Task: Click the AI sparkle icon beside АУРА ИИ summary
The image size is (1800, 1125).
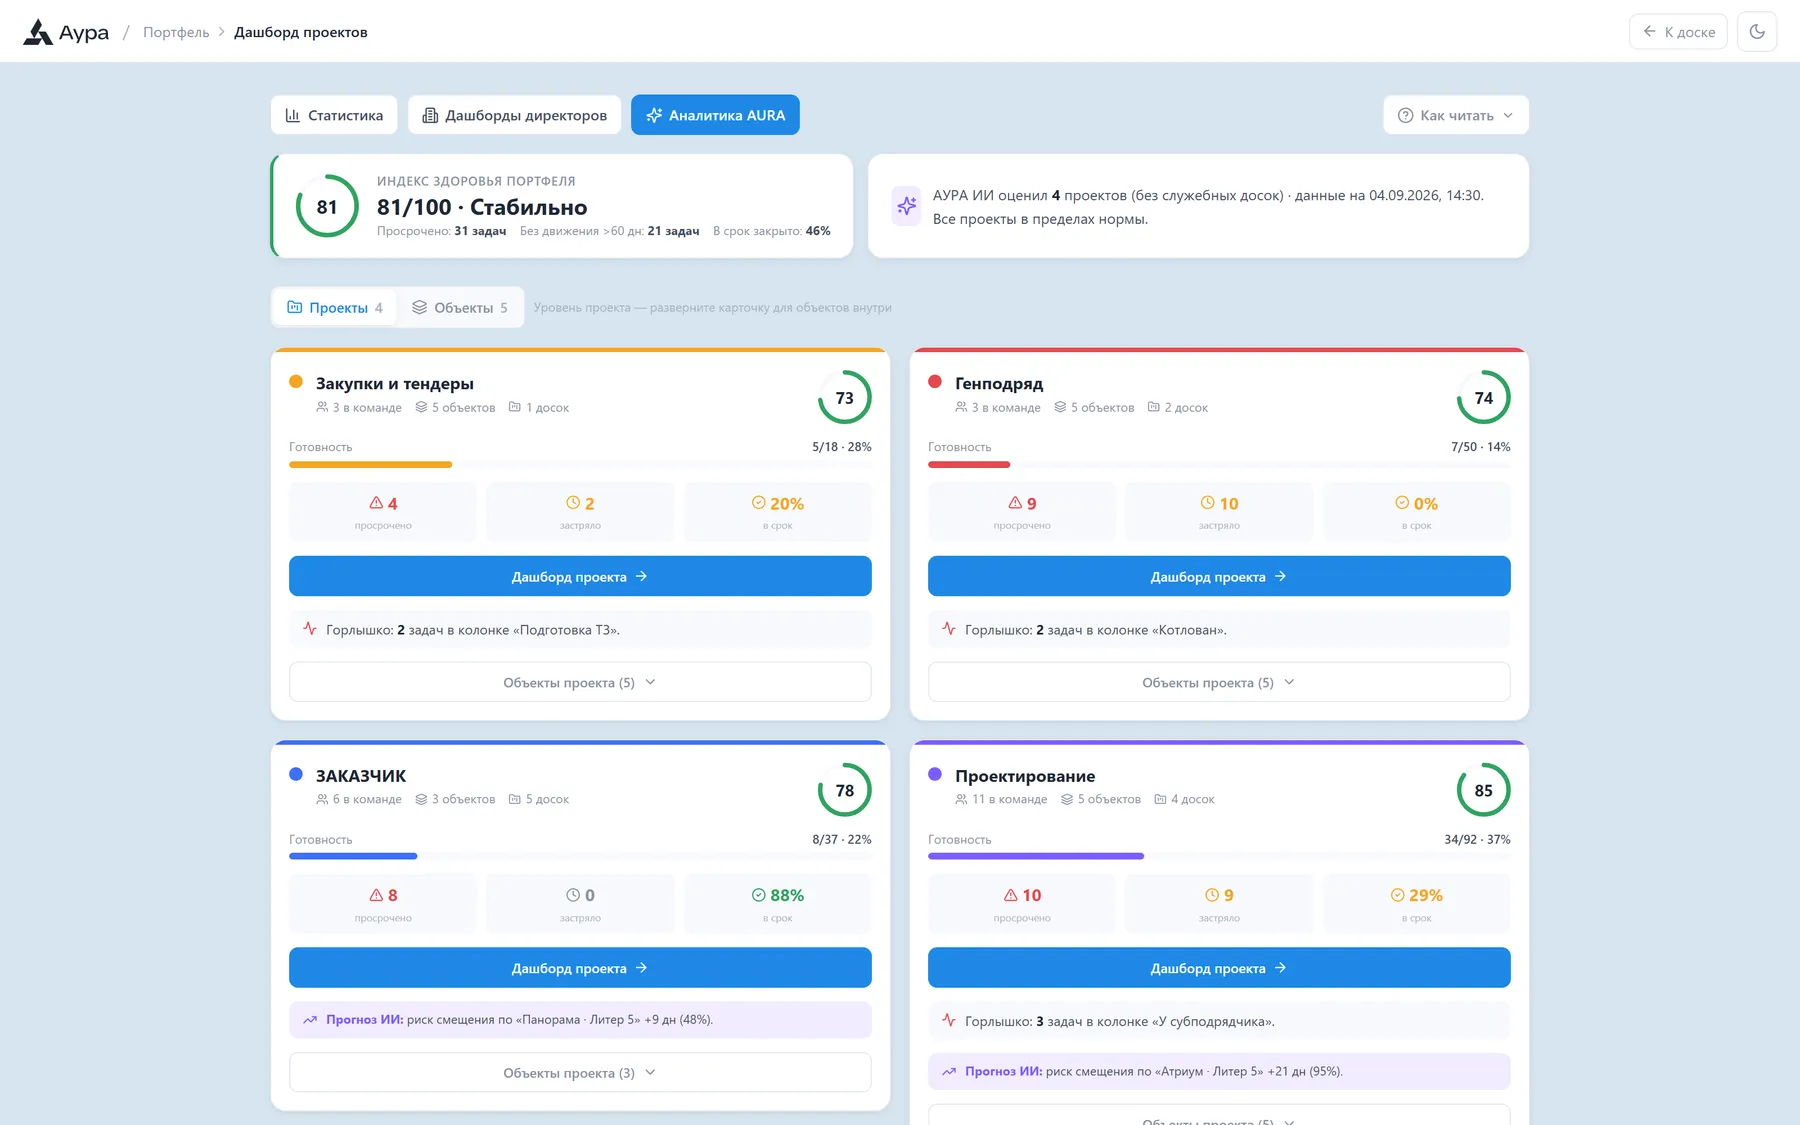Action: pyautogui.click(x=906, y=206)
